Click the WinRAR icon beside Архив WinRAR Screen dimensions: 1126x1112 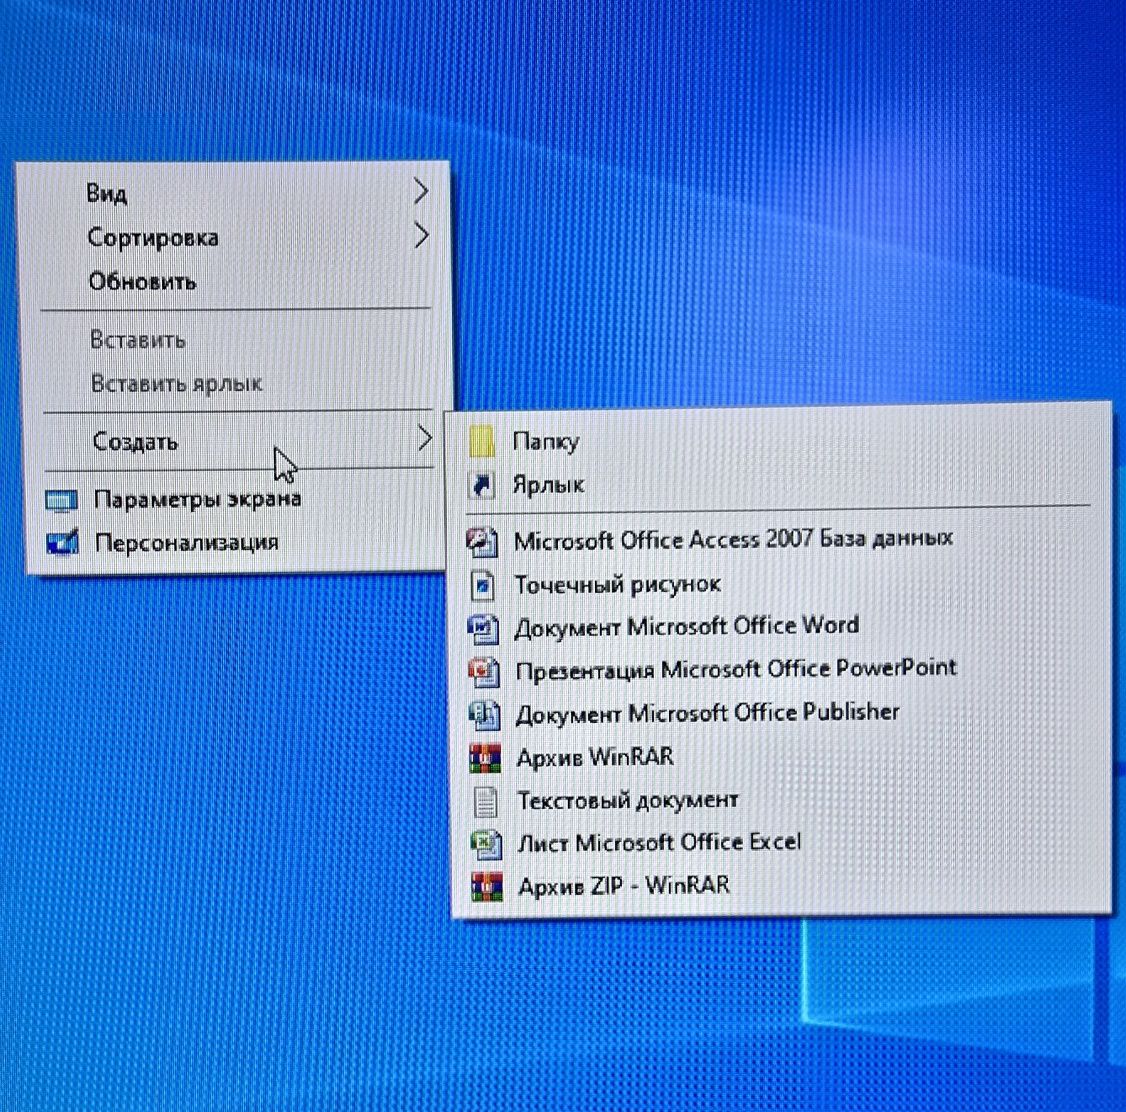pos(485,758)
